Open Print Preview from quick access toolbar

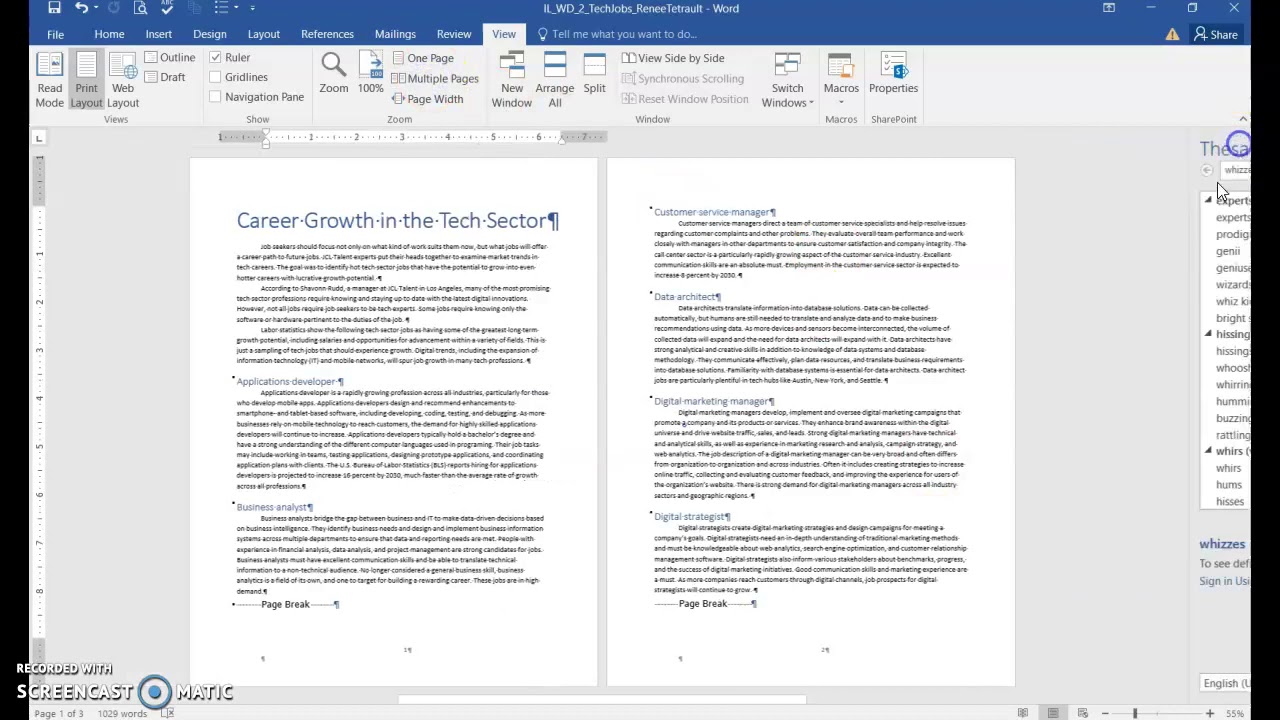[x=141, y=8]
